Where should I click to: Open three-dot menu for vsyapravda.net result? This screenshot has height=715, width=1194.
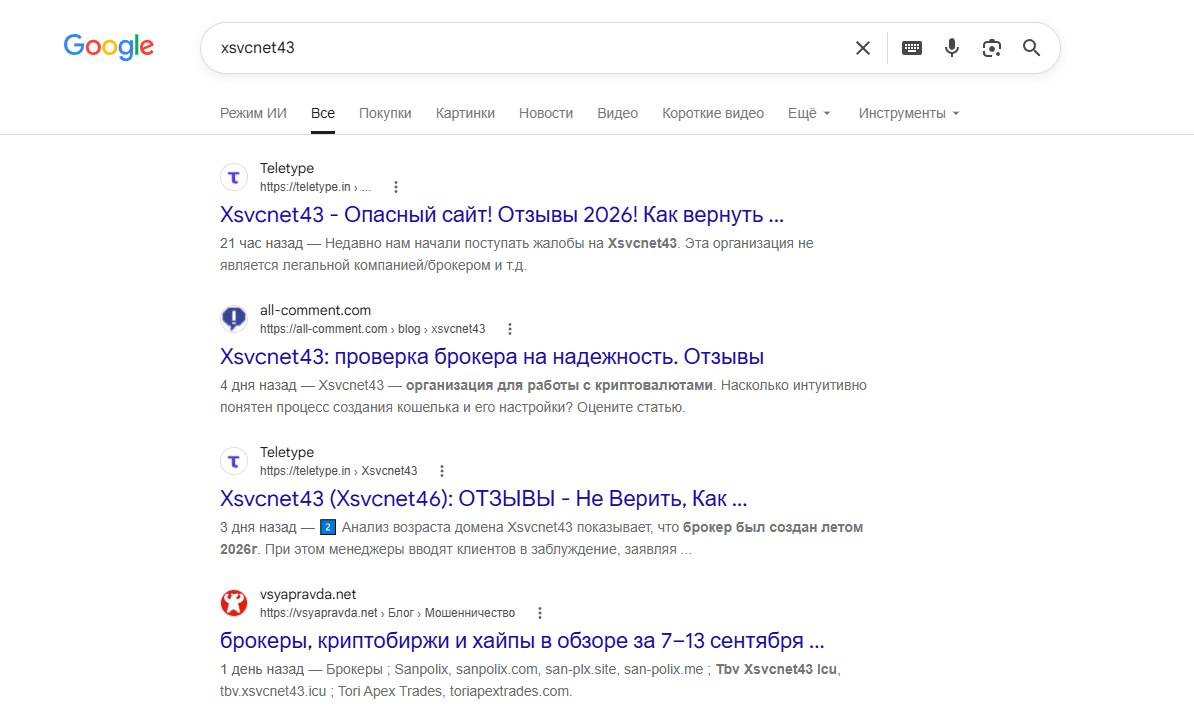(539, 613)
